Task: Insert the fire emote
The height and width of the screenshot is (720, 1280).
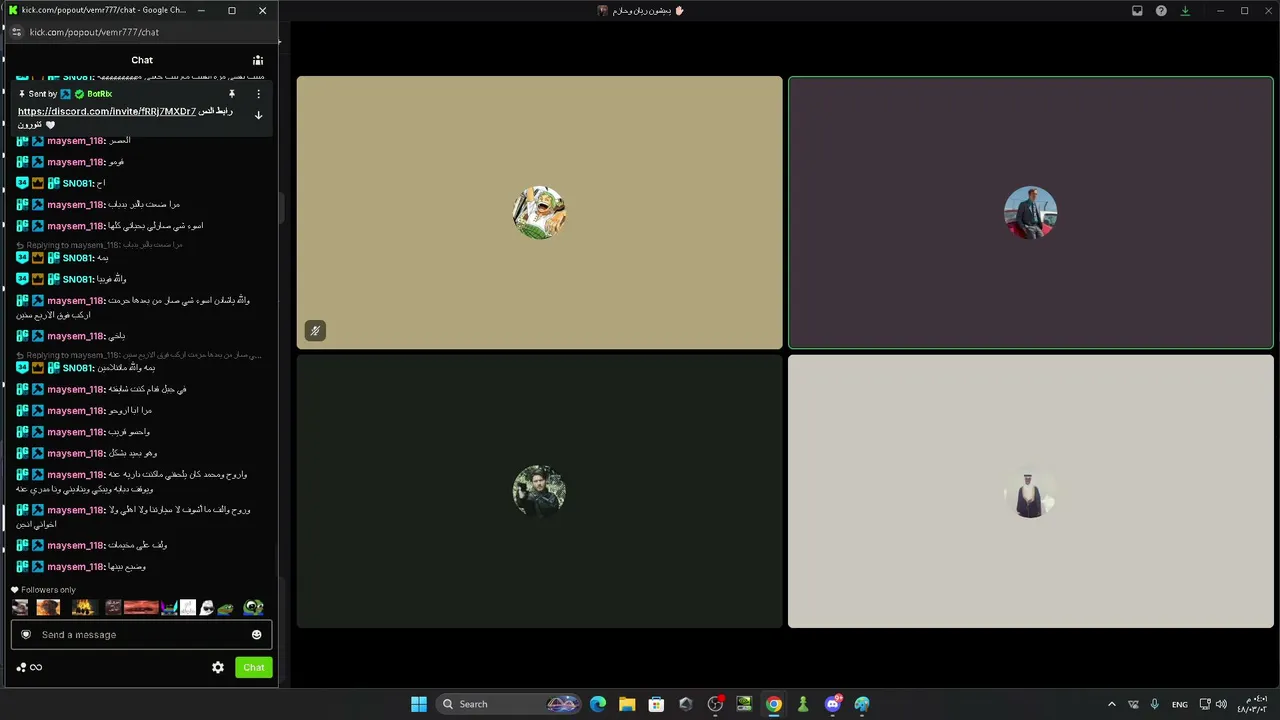Action: click(x=83, y=607)
